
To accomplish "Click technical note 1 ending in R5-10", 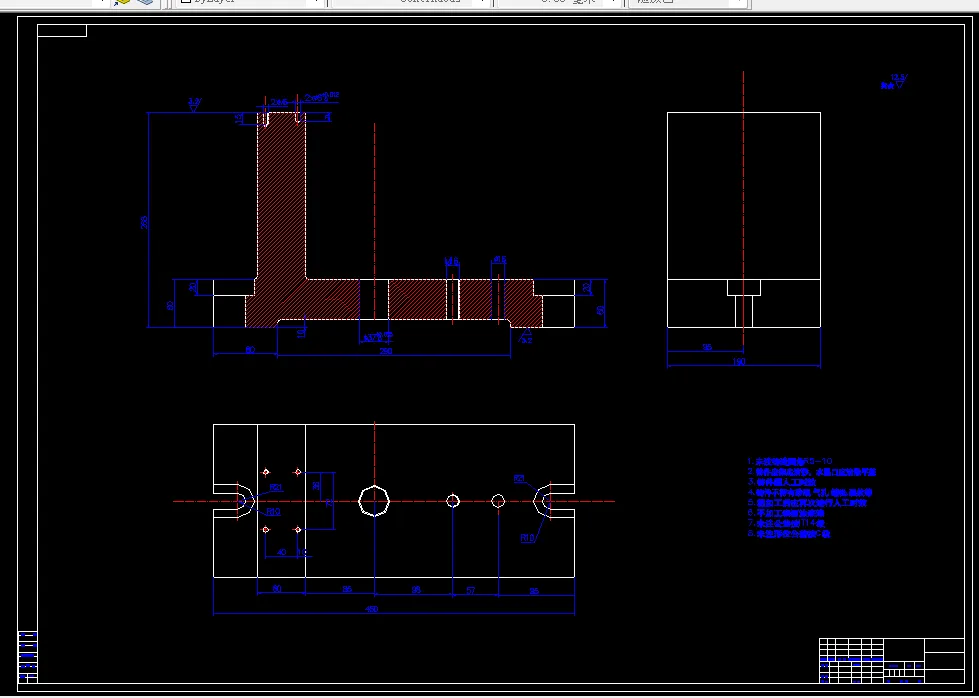I will [x=790, y=461].
